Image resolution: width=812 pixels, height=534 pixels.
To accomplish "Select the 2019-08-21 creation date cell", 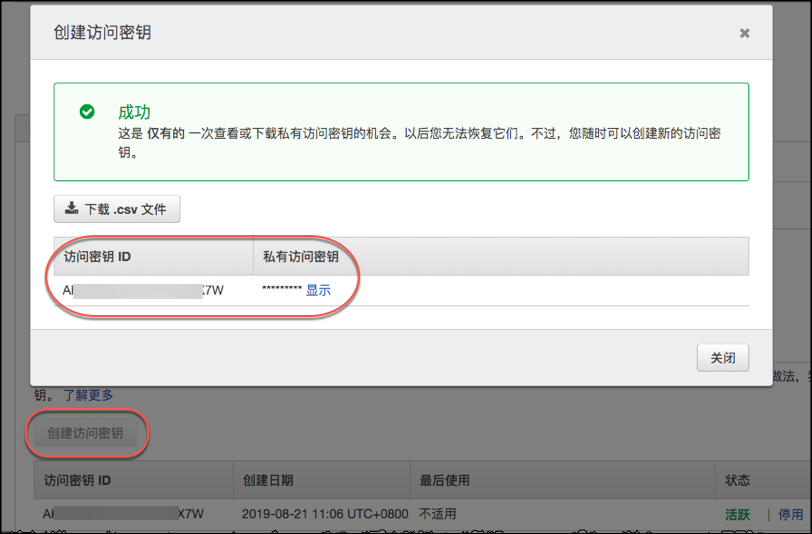I will point(325,514).
